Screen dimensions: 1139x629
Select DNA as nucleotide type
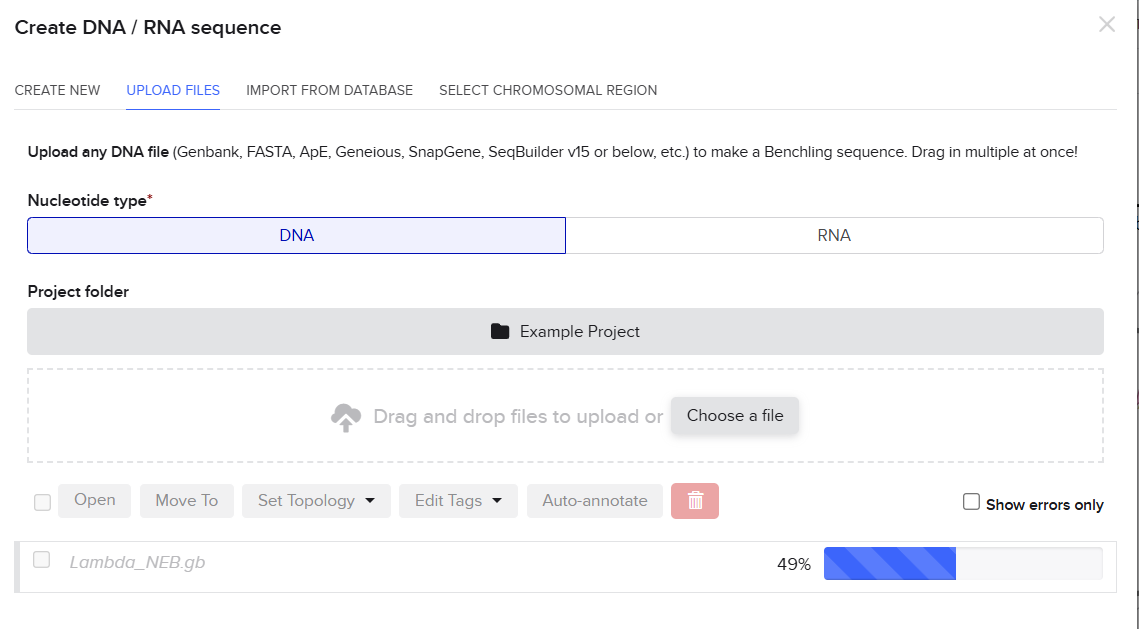pyautogui.click(x=297, y=236)
